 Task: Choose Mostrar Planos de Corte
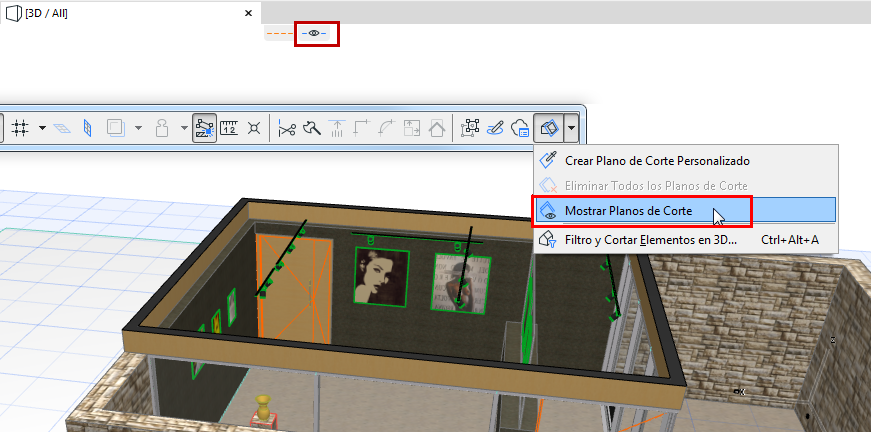685,211
